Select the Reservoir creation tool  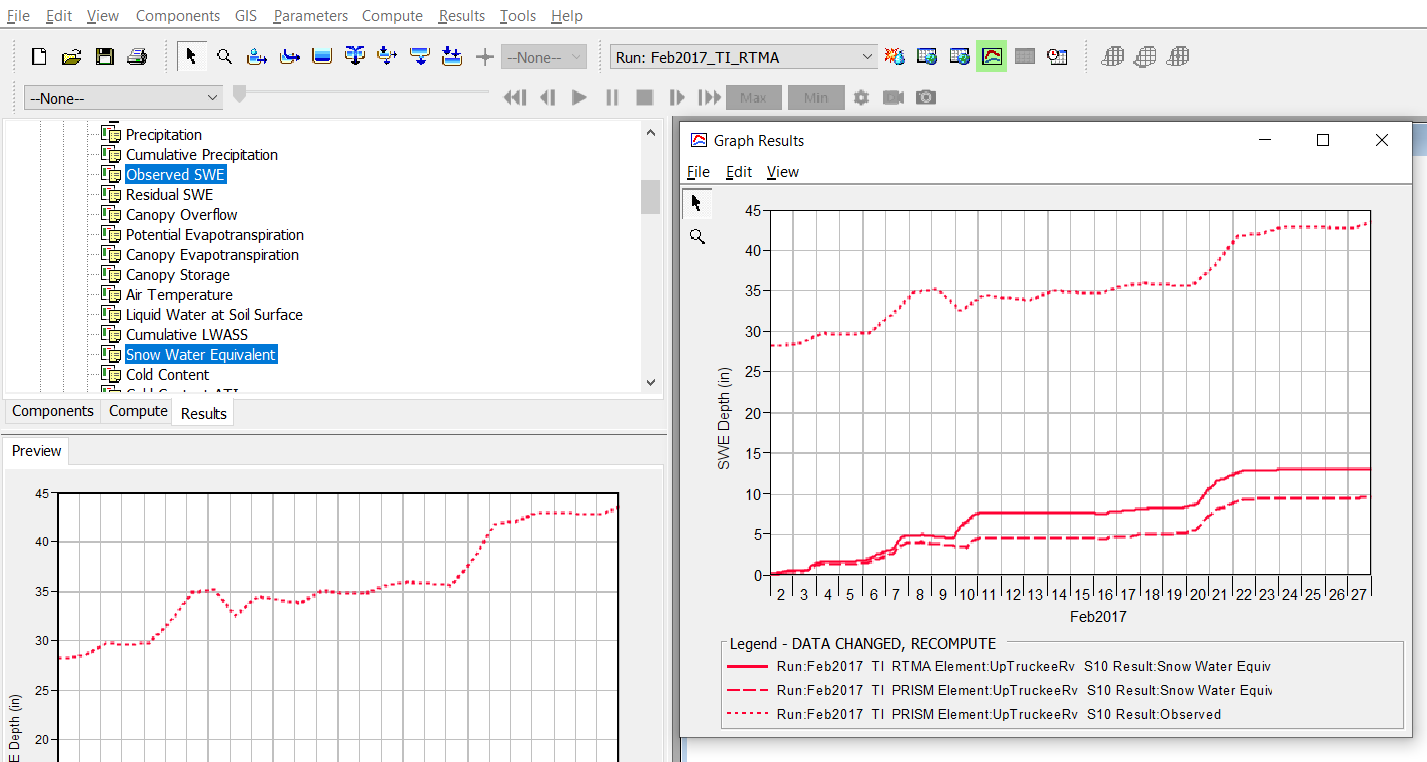tap(322, 57)
